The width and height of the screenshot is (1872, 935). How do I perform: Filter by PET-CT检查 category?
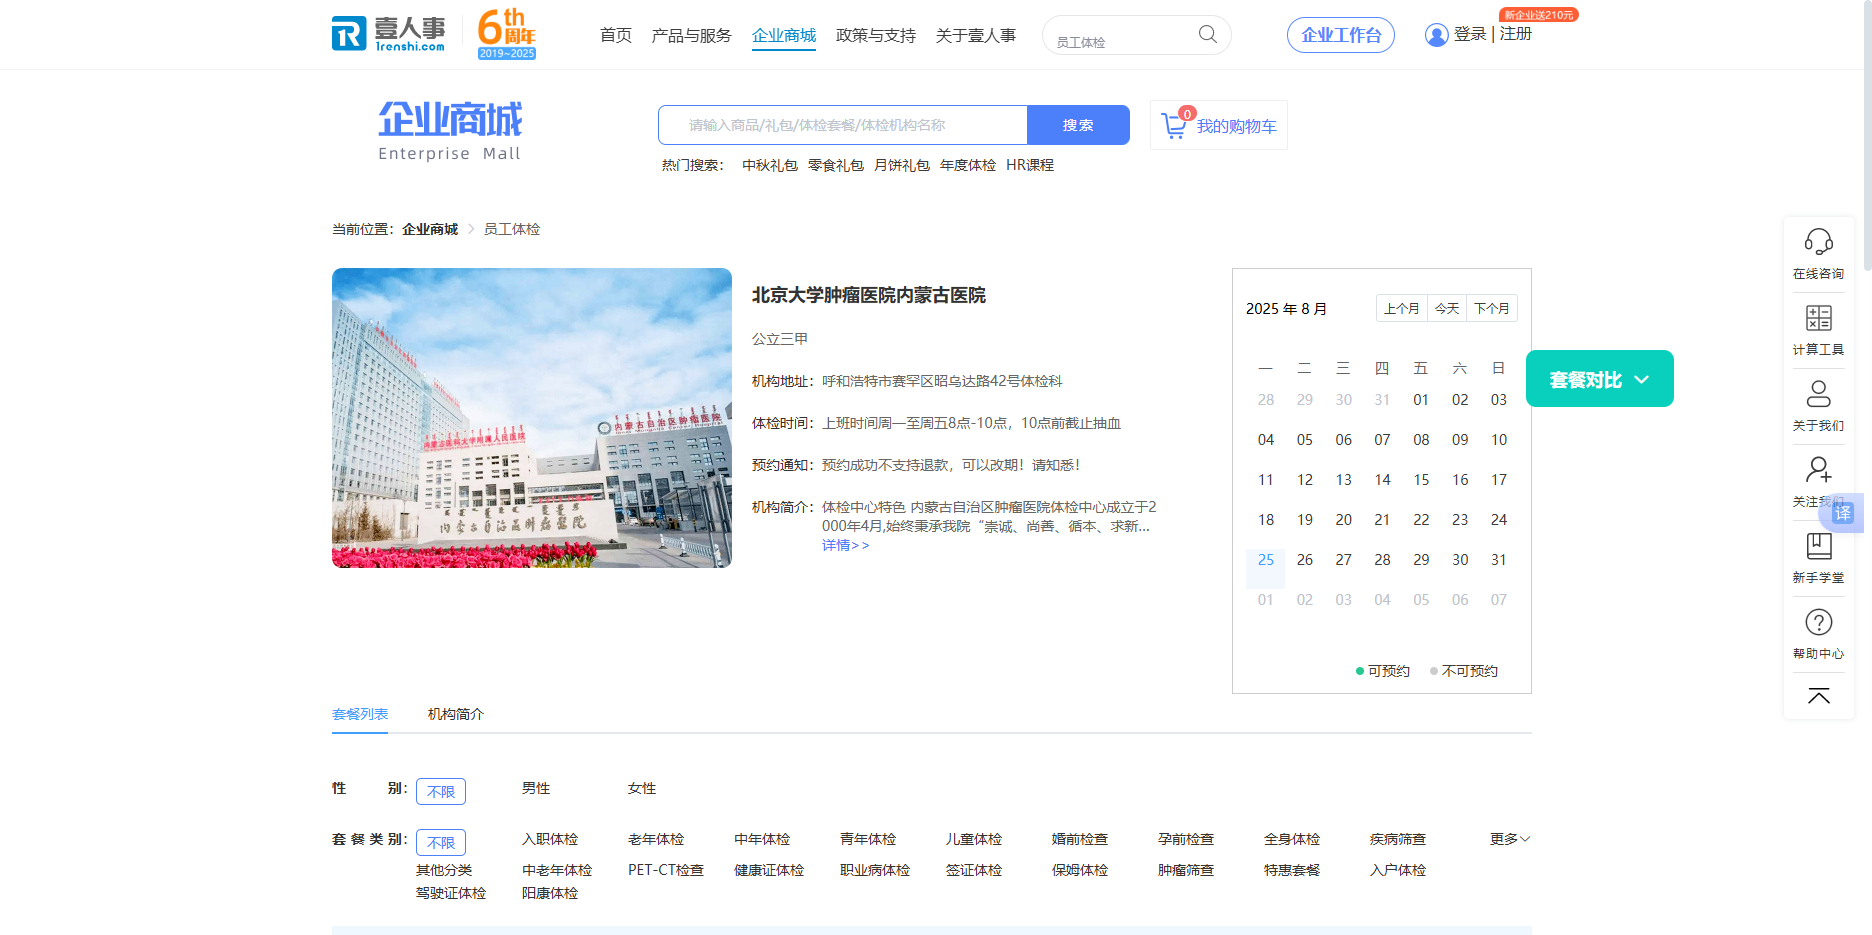tap(666, 870)
